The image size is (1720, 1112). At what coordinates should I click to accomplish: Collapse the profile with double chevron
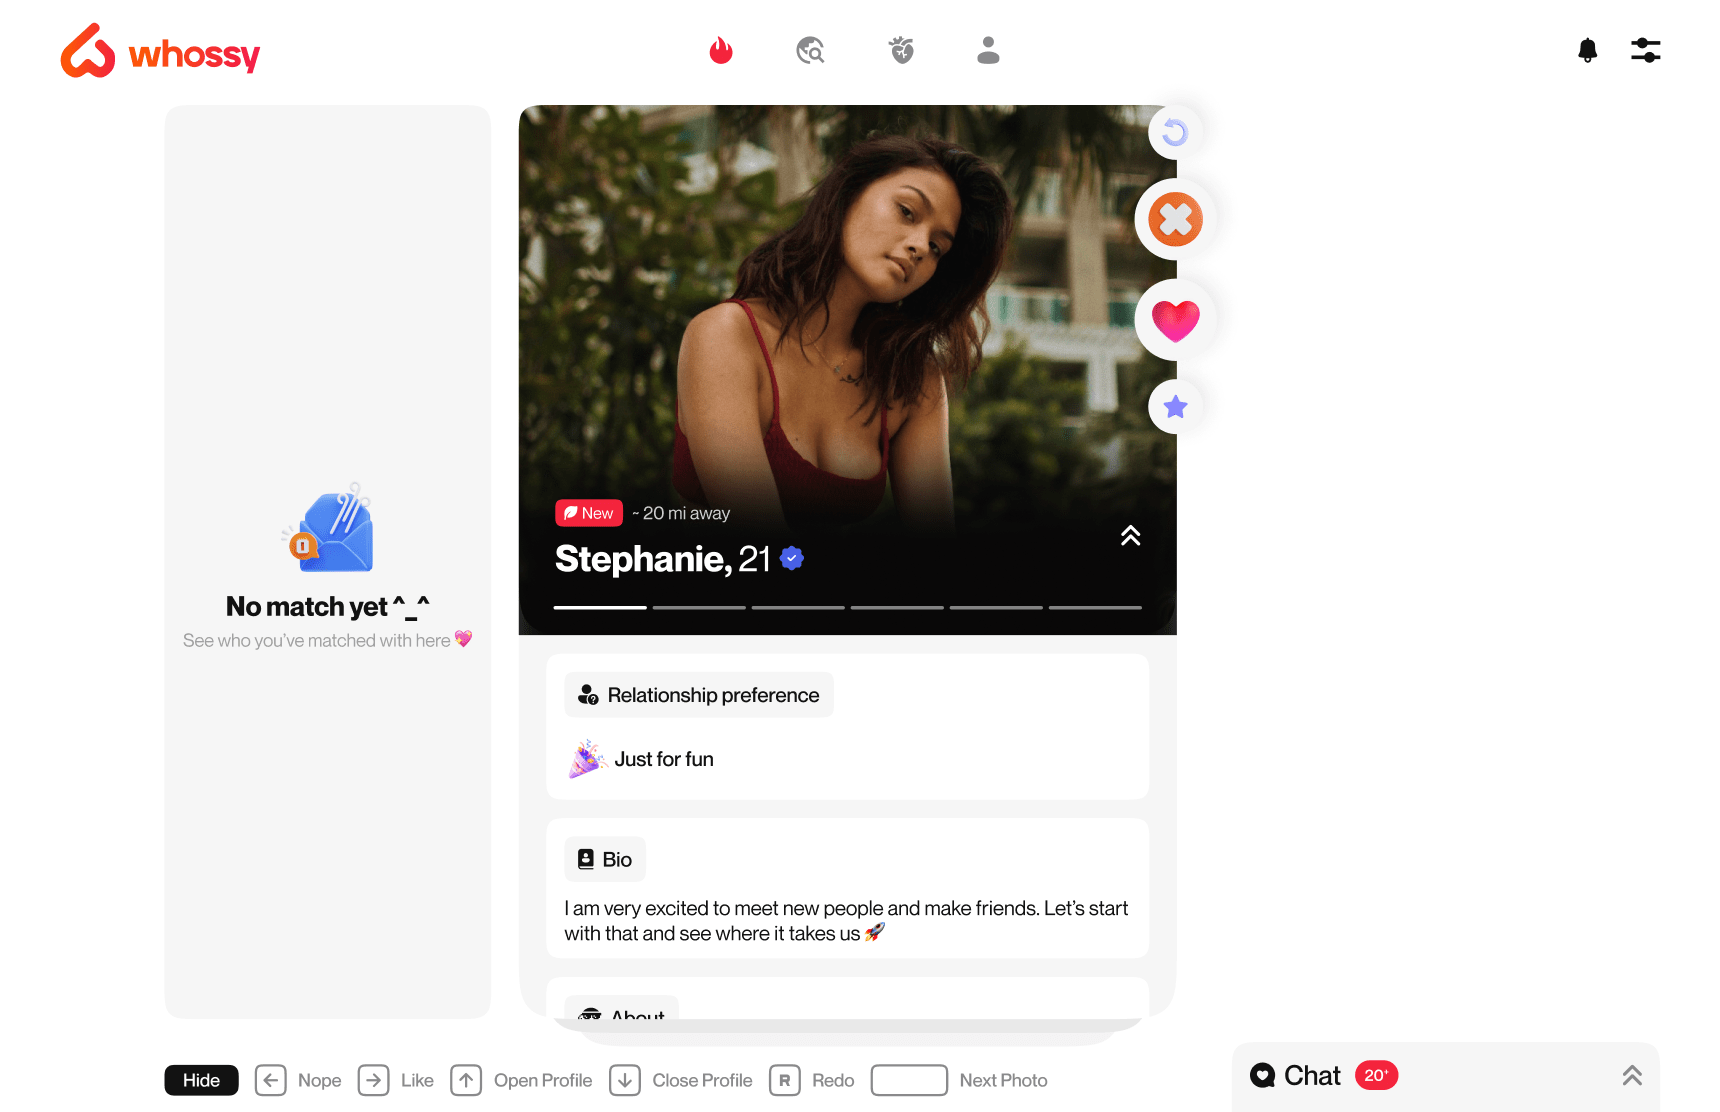tap(1131, 536)
